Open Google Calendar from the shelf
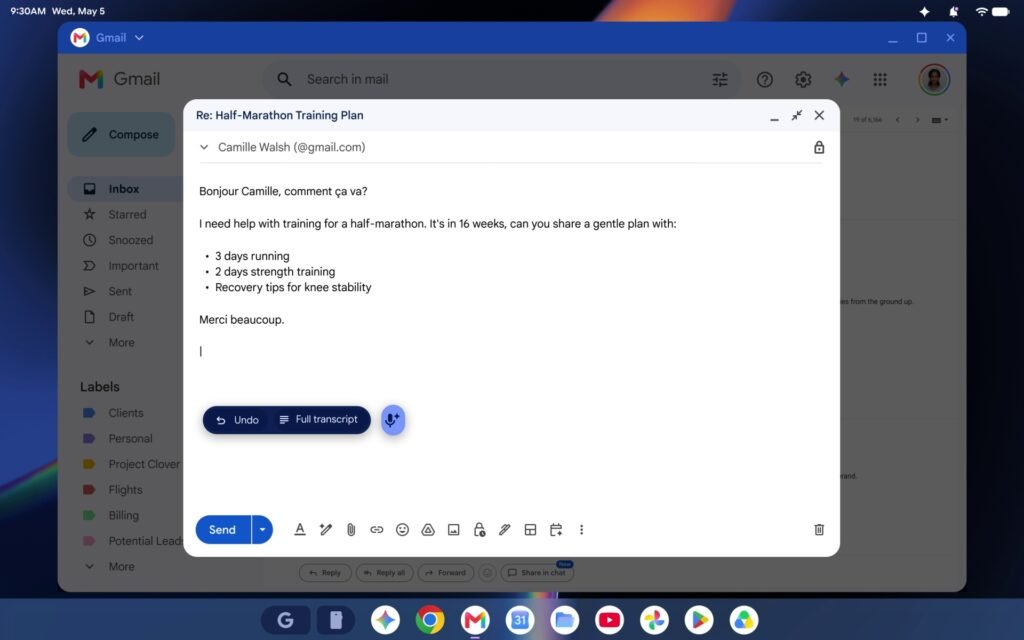1024x640 pixels. point(520,620)
